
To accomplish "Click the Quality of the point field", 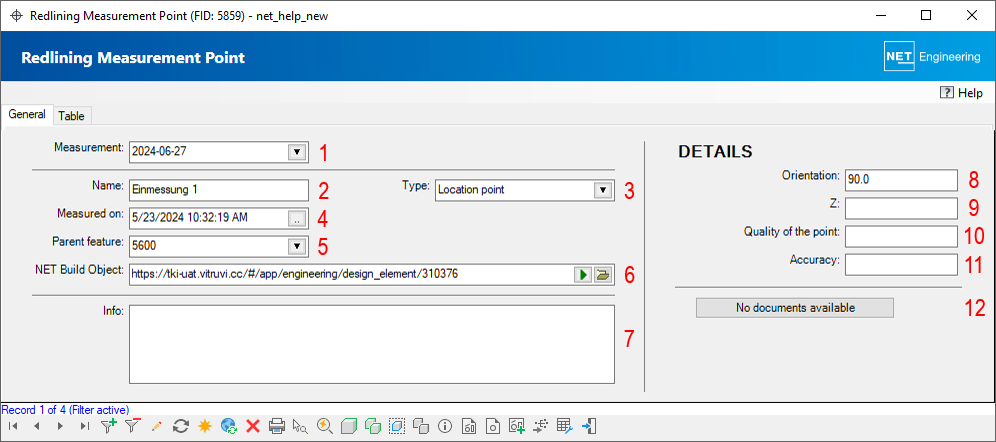I will (901, 236).
